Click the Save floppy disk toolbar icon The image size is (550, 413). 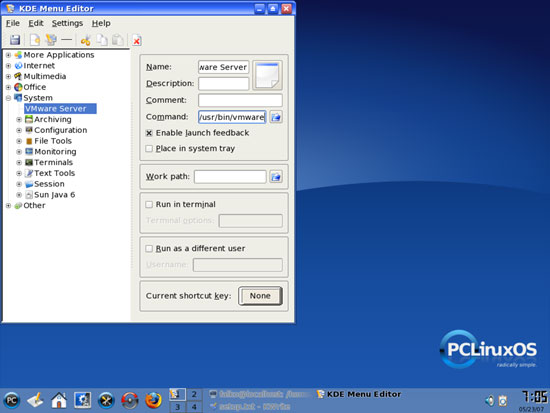(15, 40)
